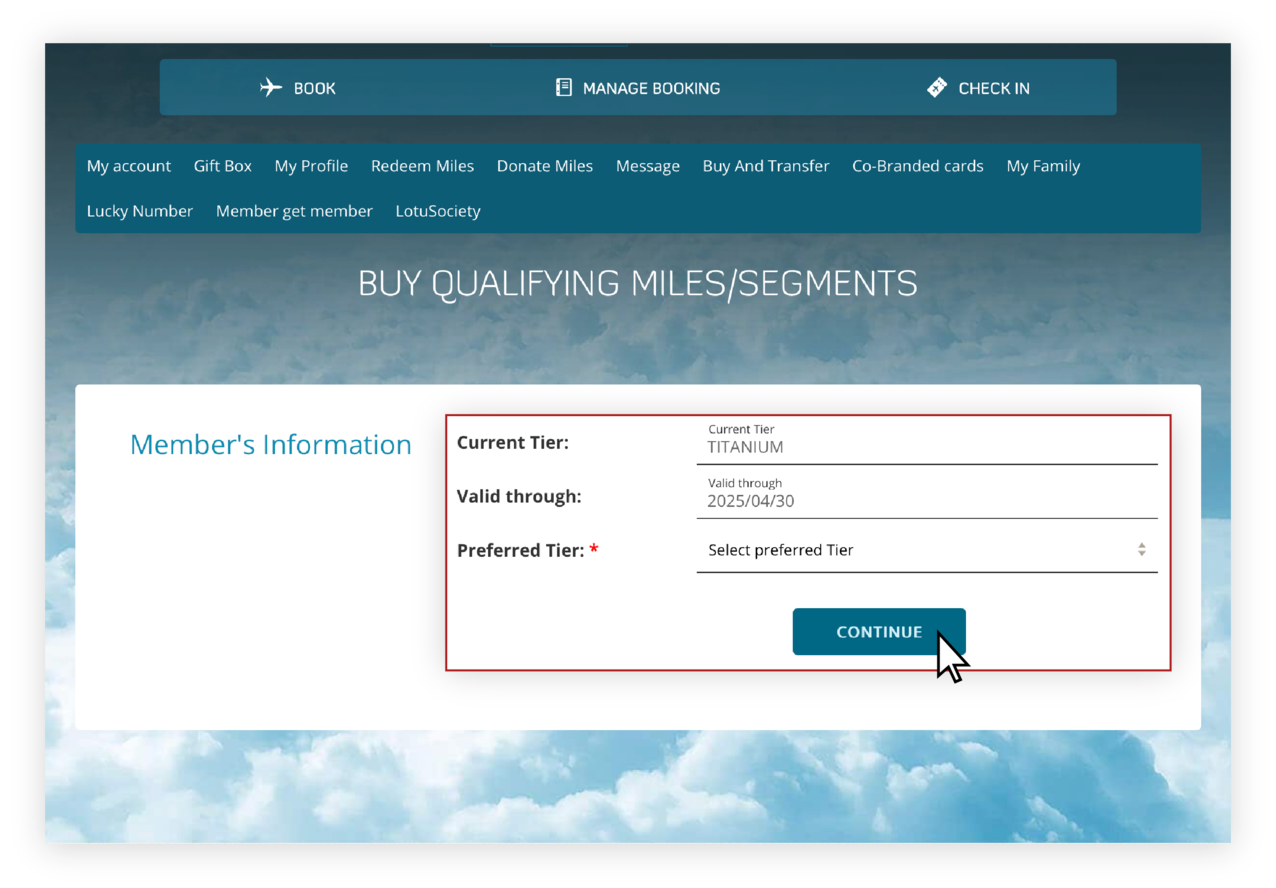Image resolution: width=1276 pixels, height=888 pixels.
Task: Click the ticket icon next to CHECK IN
Action: point(936,87)
